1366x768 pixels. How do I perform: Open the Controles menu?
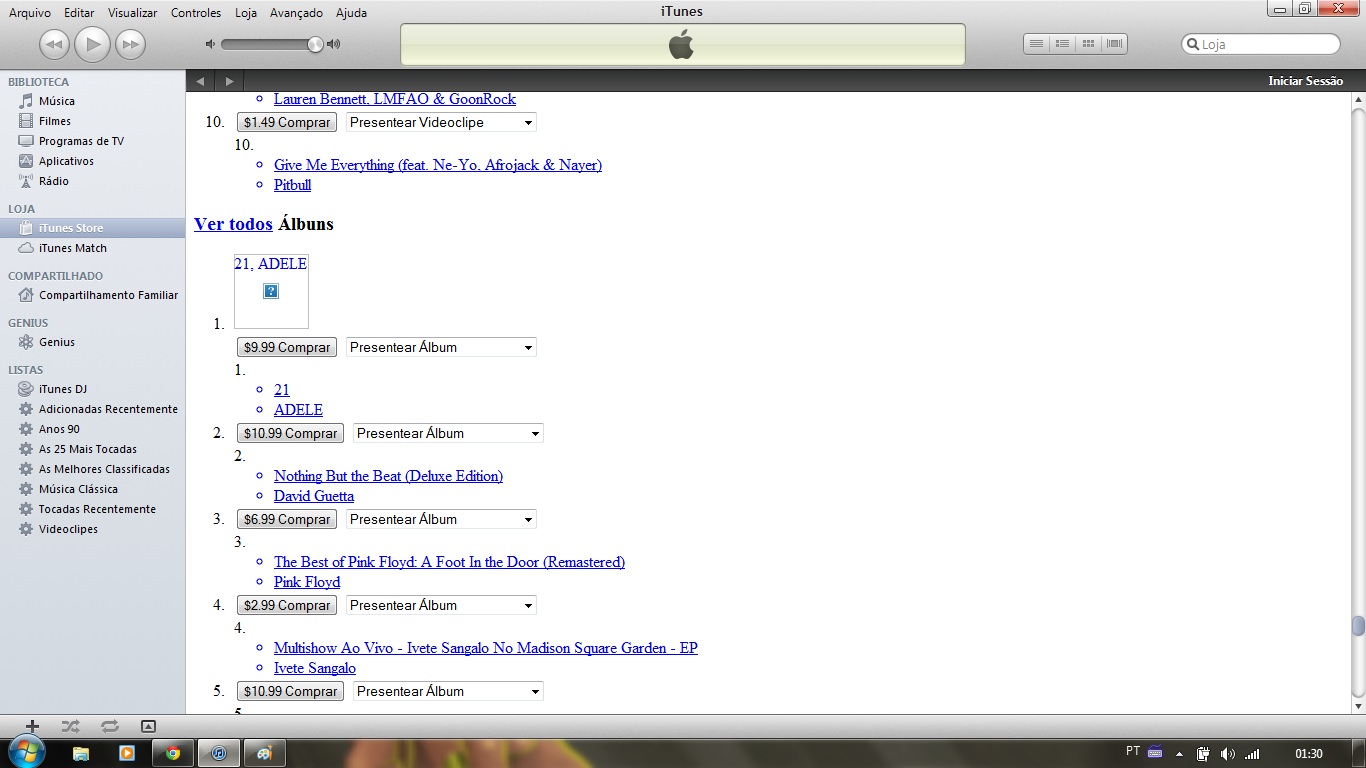coord(196,13)
